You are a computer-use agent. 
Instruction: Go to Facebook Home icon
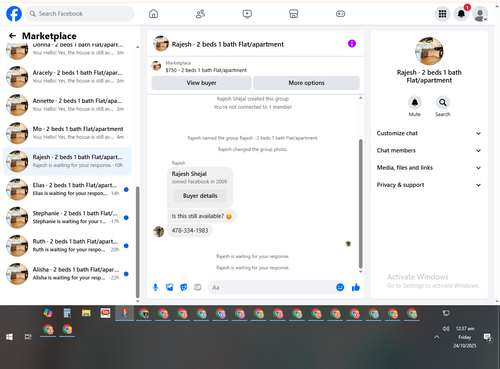pos(153,14)
